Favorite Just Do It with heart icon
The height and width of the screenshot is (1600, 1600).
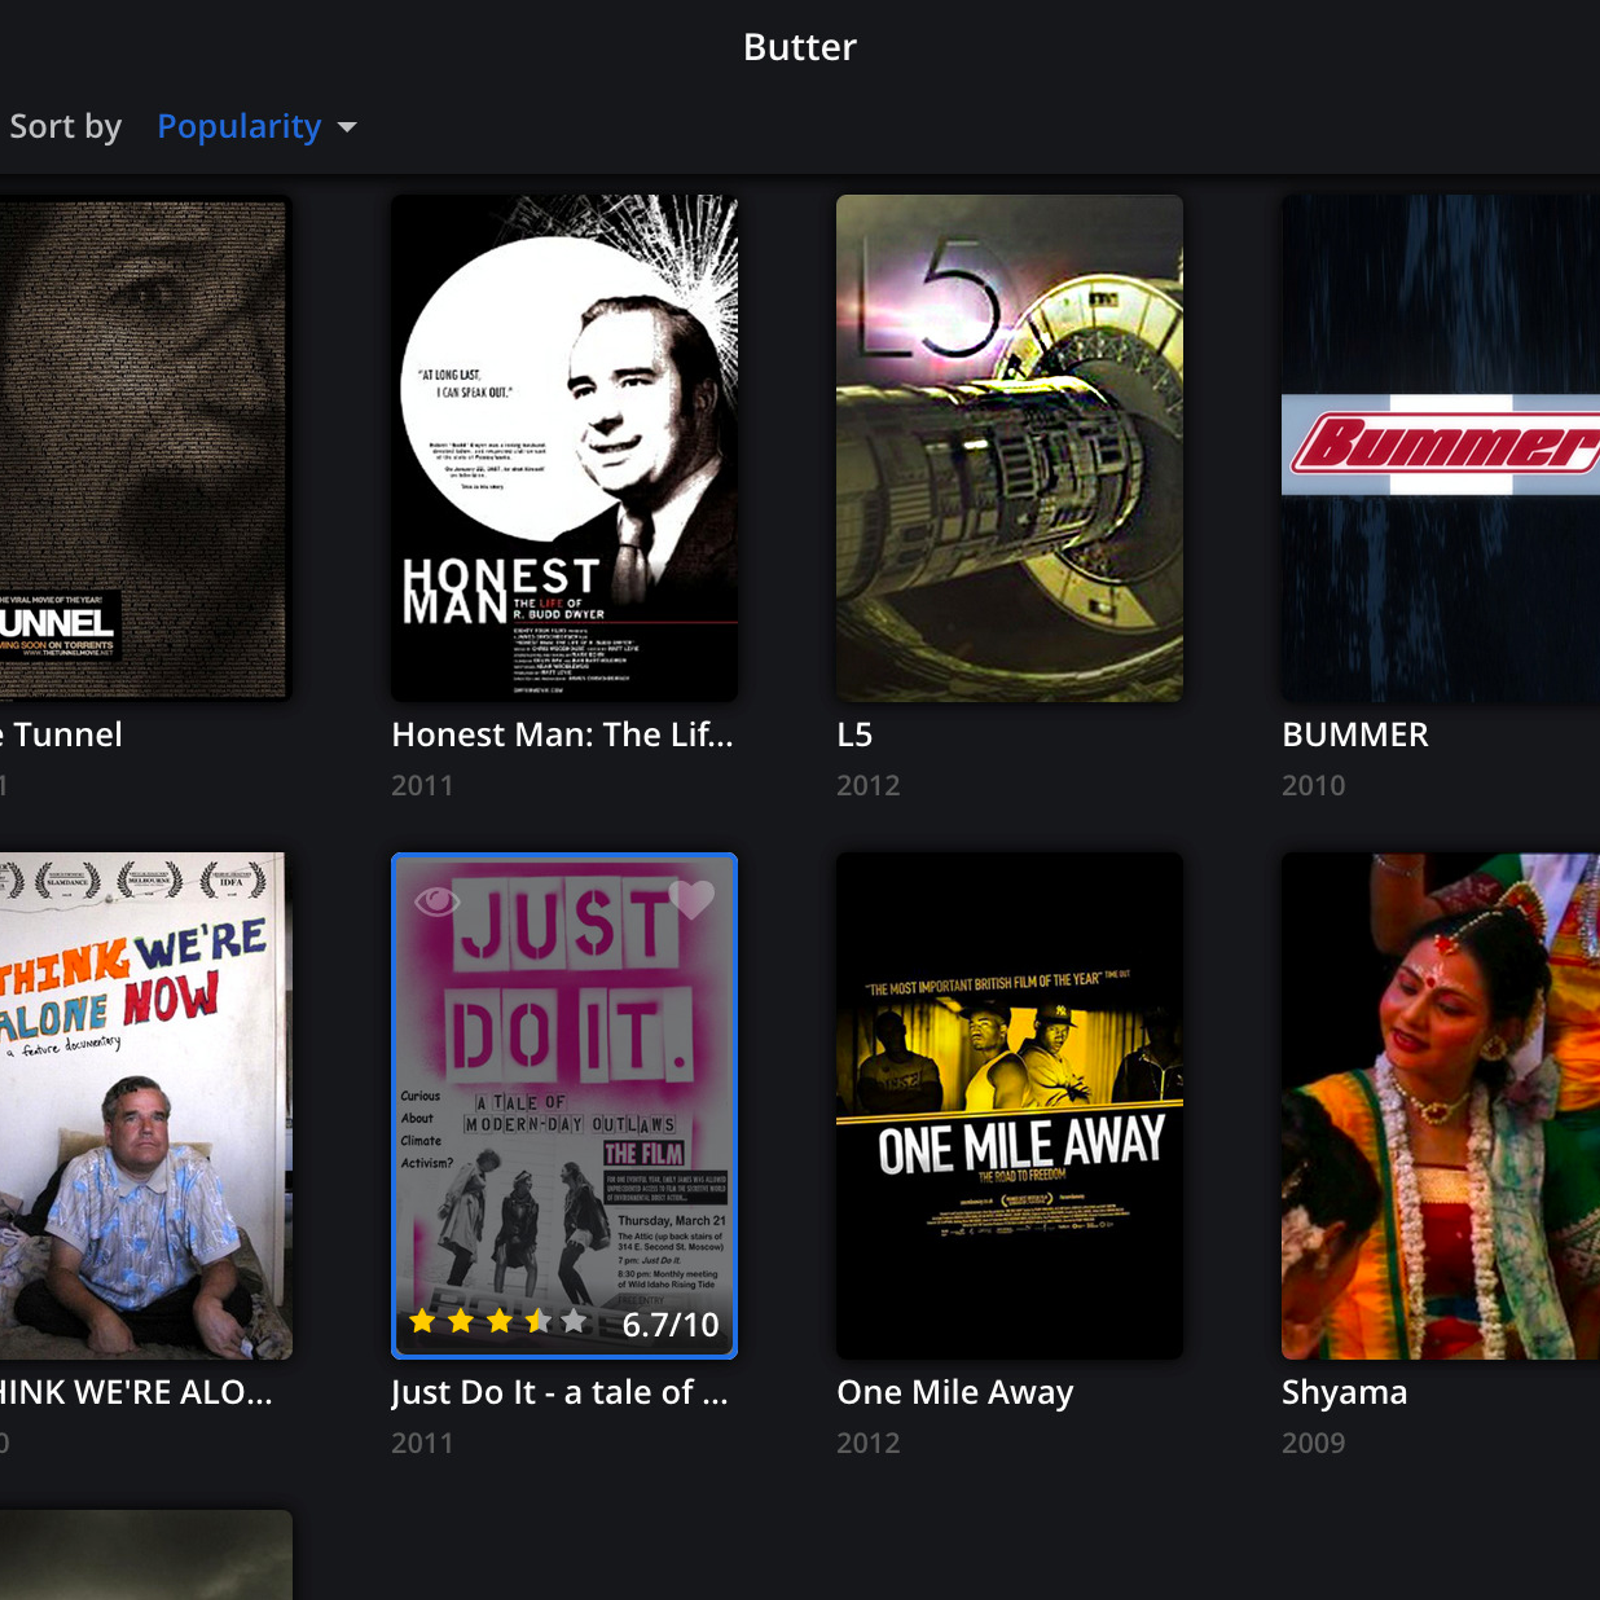pos(691,900)
